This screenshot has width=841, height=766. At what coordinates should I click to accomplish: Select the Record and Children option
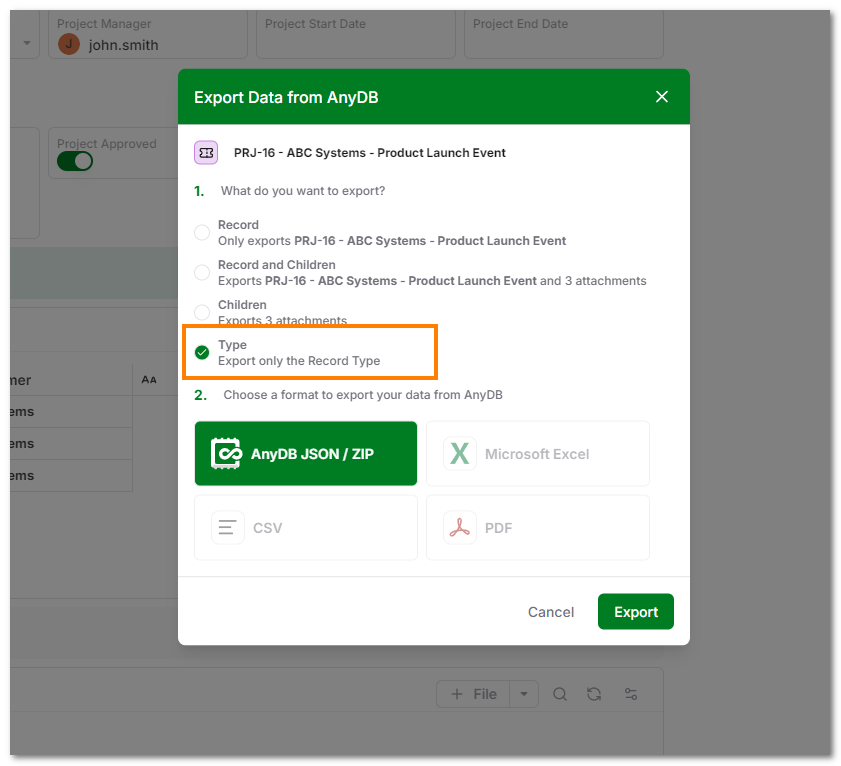[202, 272]
